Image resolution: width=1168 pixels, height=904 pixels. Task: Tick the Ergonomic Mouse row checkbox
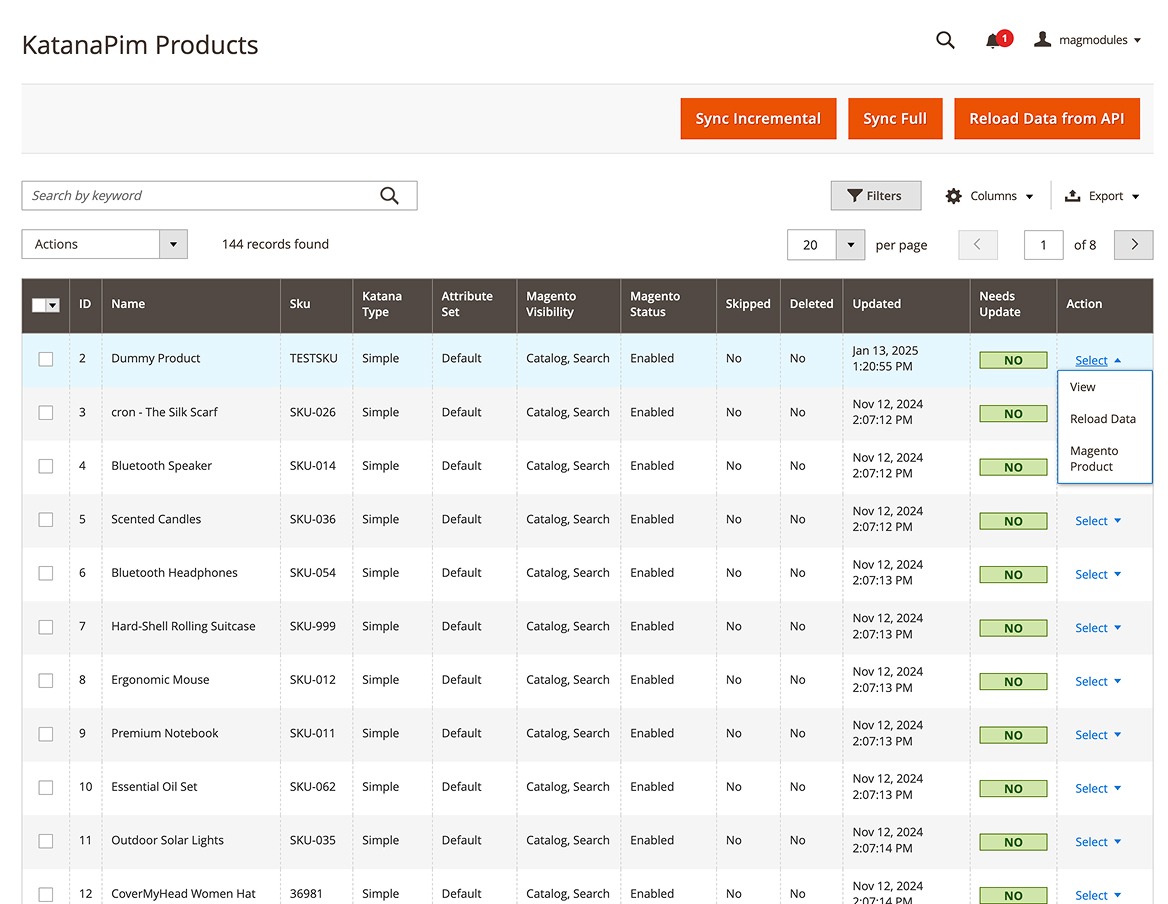coord(46,681)
